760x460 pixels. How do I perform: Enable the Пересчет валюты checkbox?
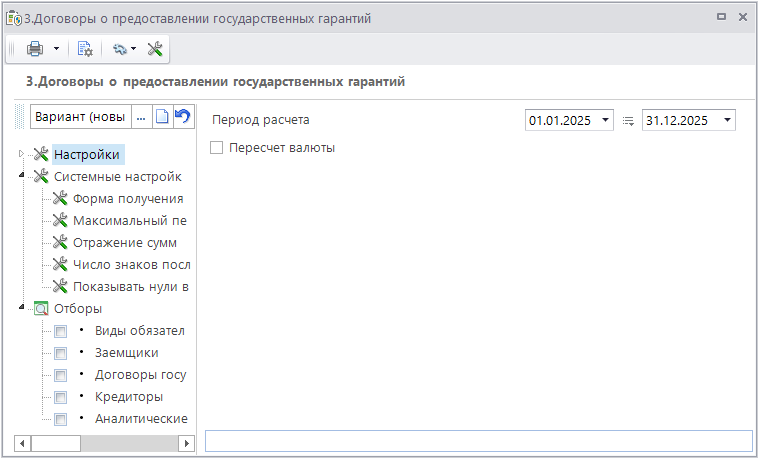217,147
